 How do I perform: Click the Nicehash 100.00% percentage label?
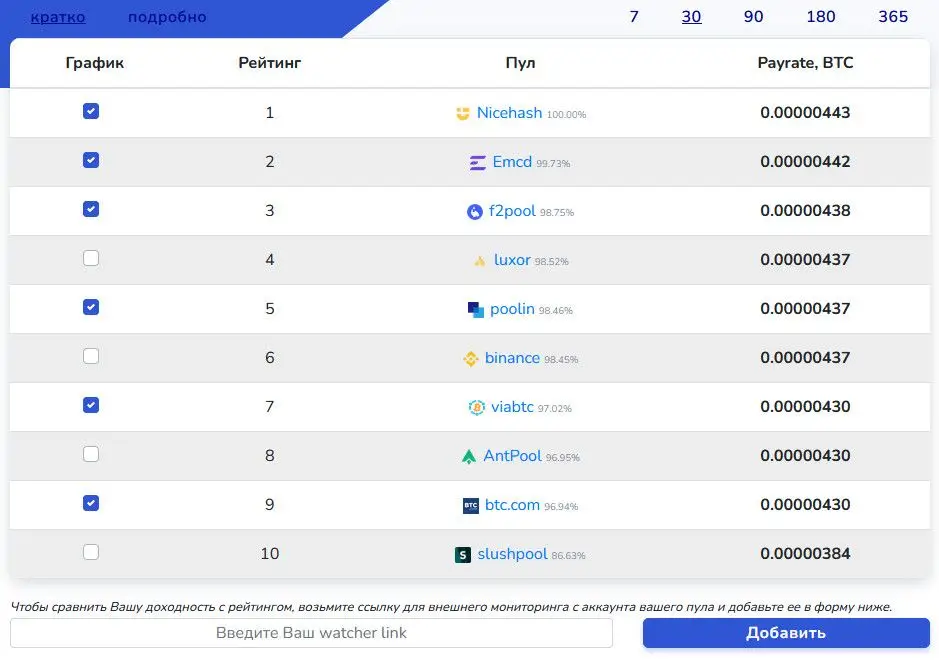[x=567, y=114]
